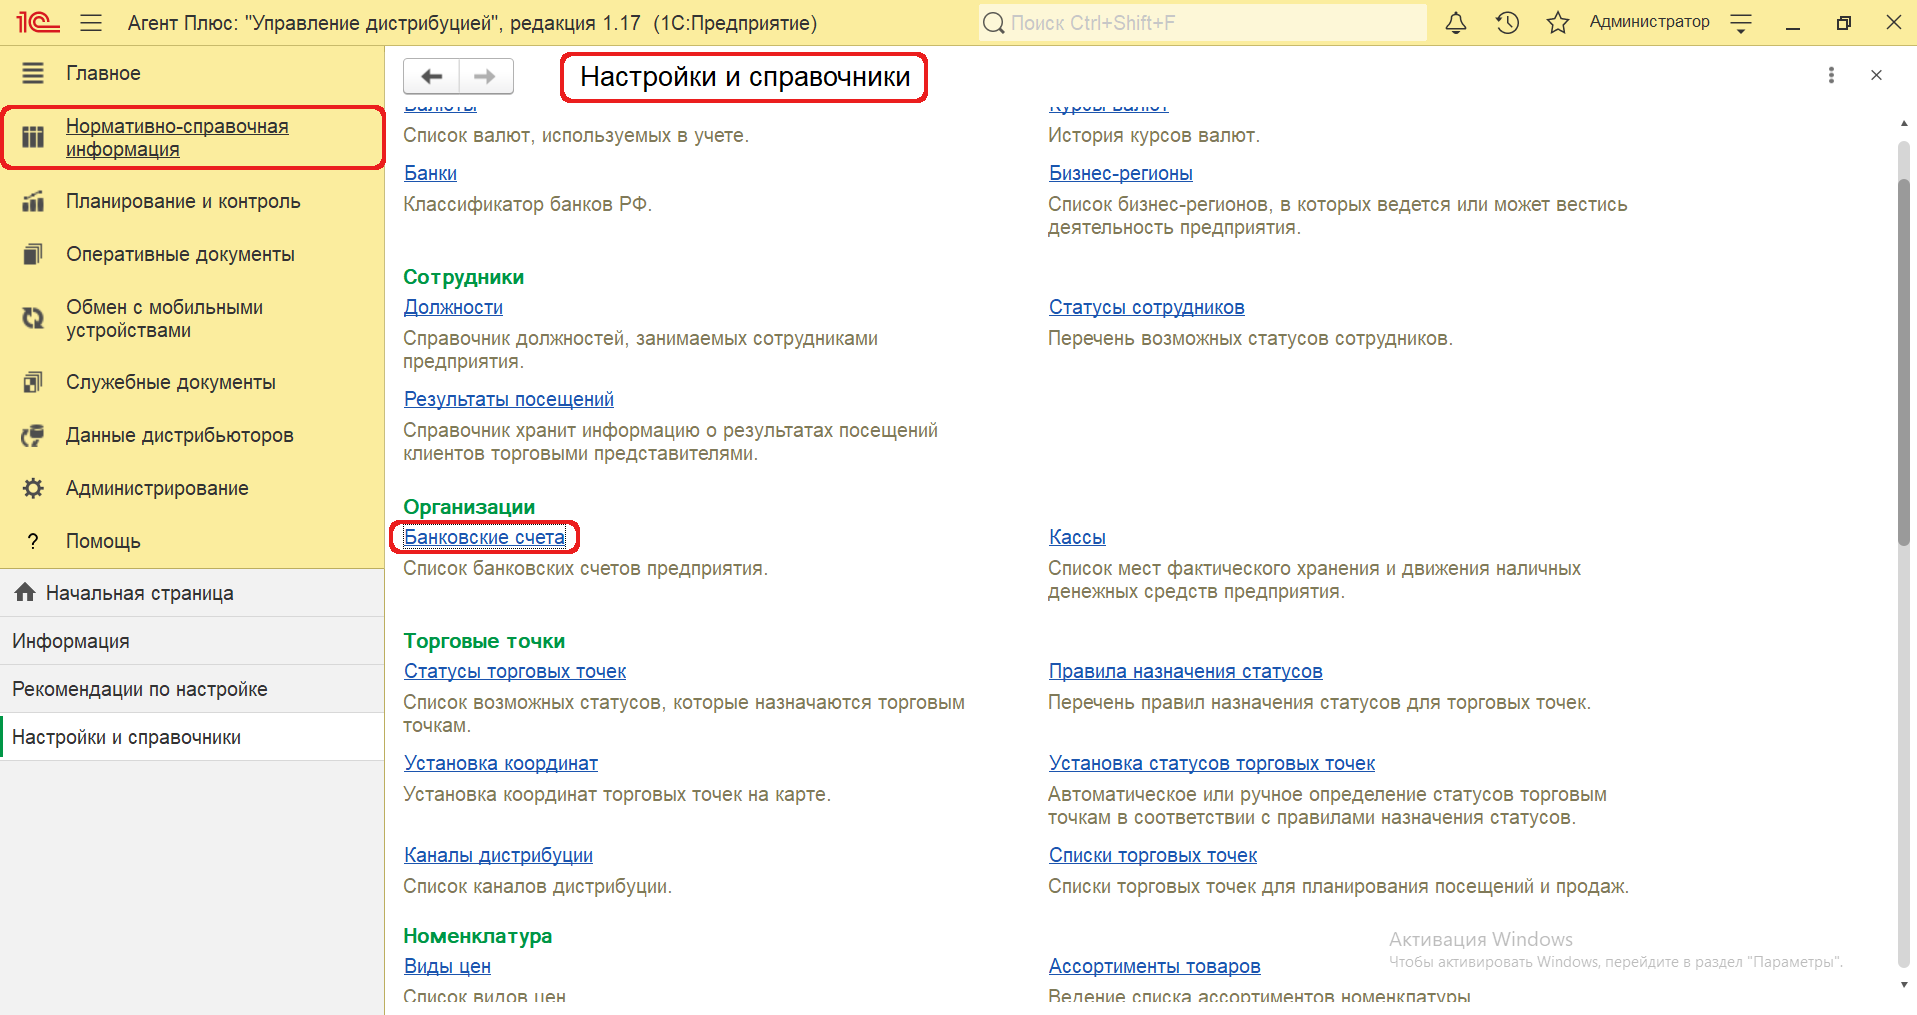Open the three-dot more options menu

(1831, 75)
